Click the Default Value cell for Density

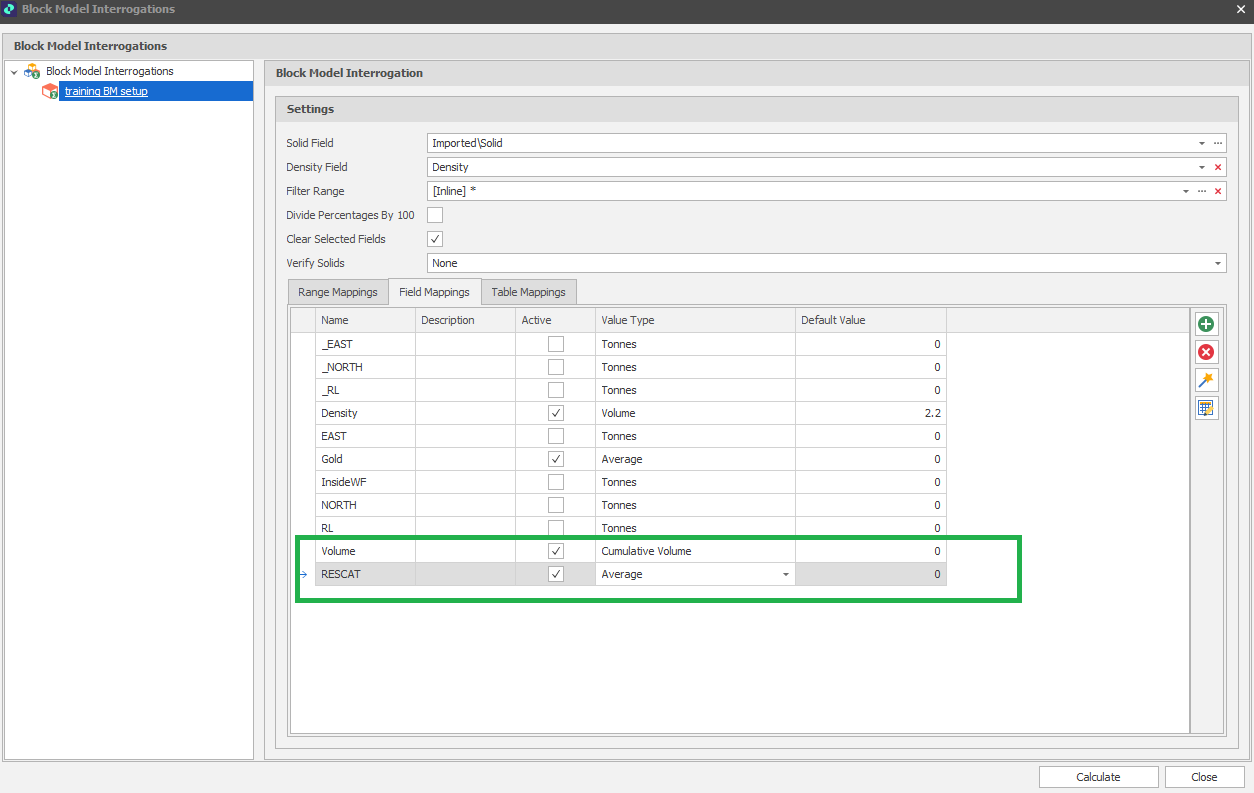[870, 413]
